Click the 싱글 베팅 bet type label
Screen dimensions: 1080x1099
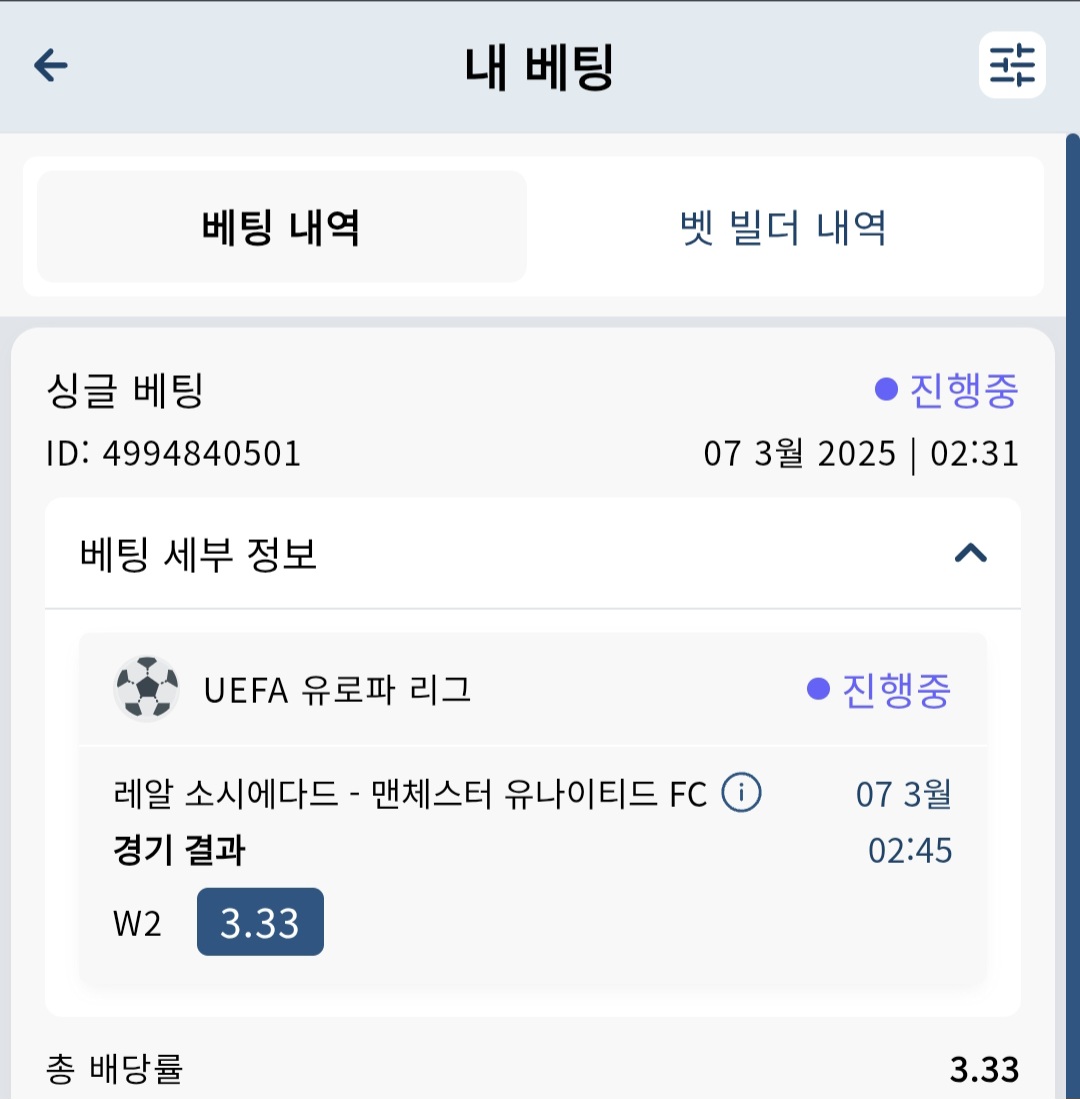[125, 390]
